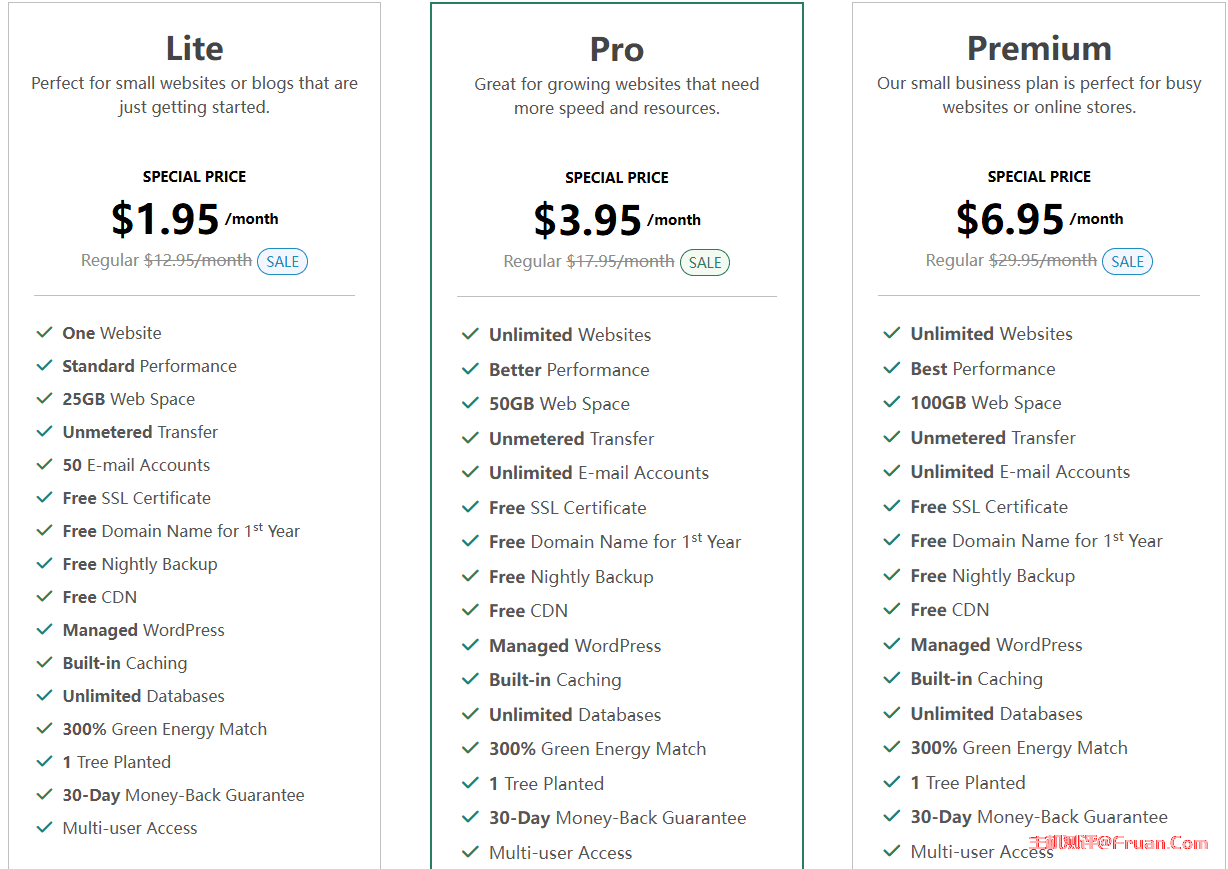
Task: Click checkmark next to Premium 100GB Web Space
Action: pos(892,402)
